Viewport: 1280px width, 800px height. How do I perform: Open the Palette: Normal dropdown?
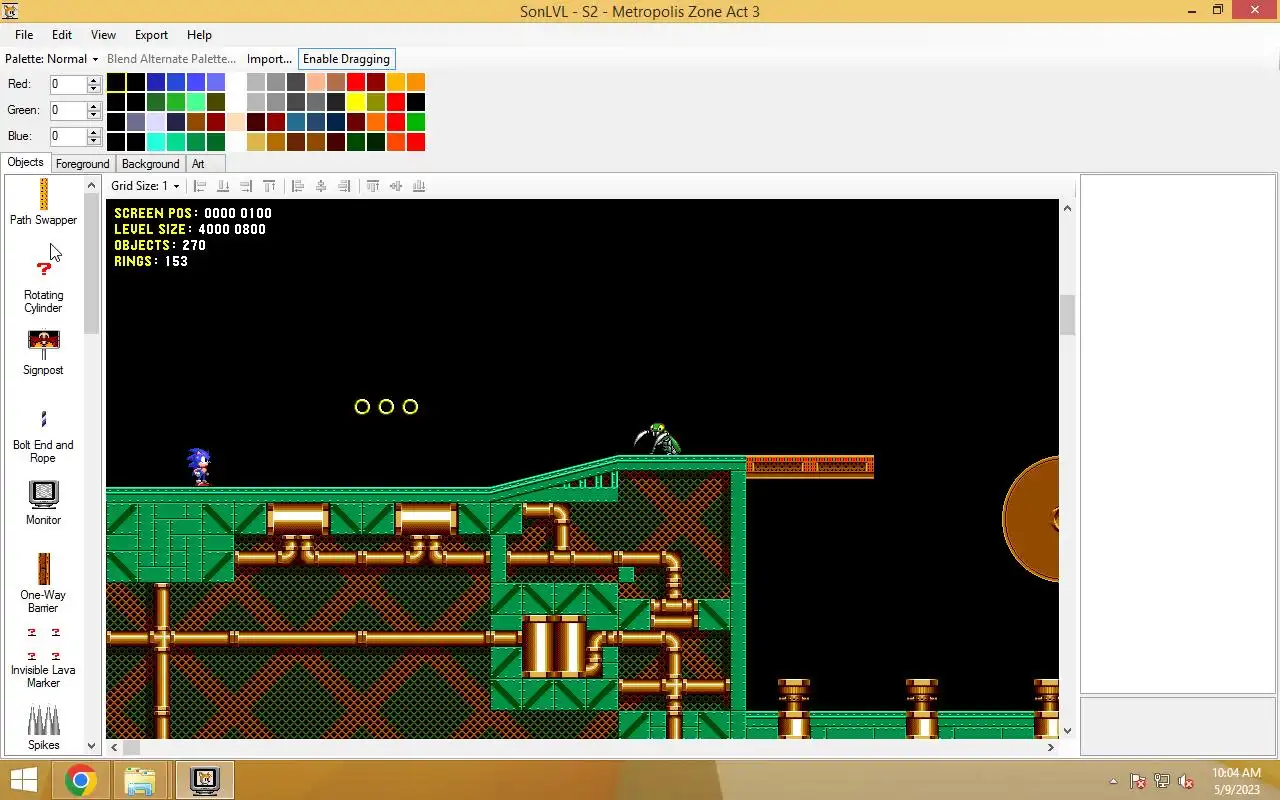[52, 59]
